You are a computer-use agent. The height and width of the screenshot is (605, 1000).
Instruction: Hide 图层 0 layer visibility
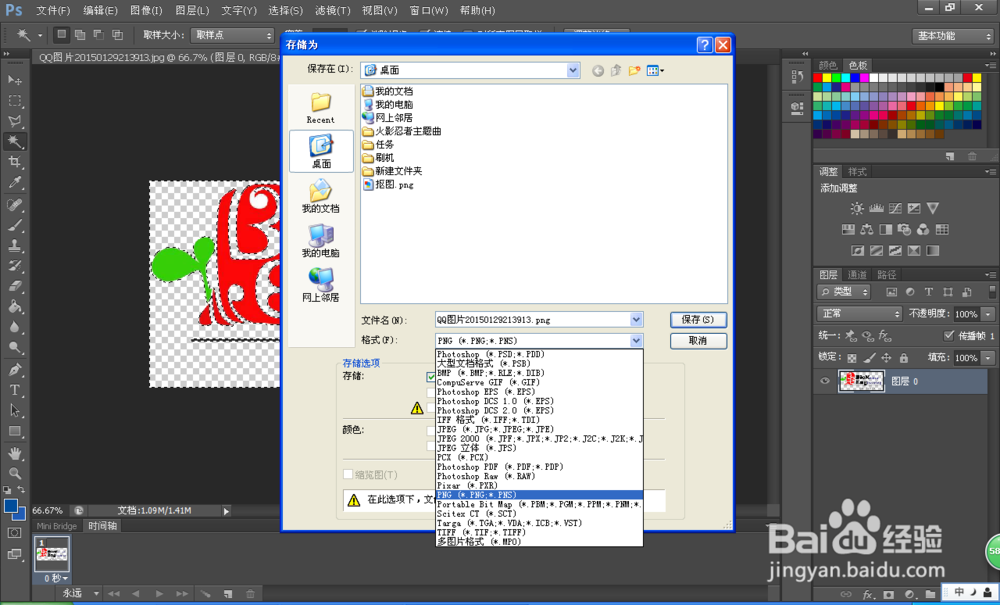[x=825, y=380]
